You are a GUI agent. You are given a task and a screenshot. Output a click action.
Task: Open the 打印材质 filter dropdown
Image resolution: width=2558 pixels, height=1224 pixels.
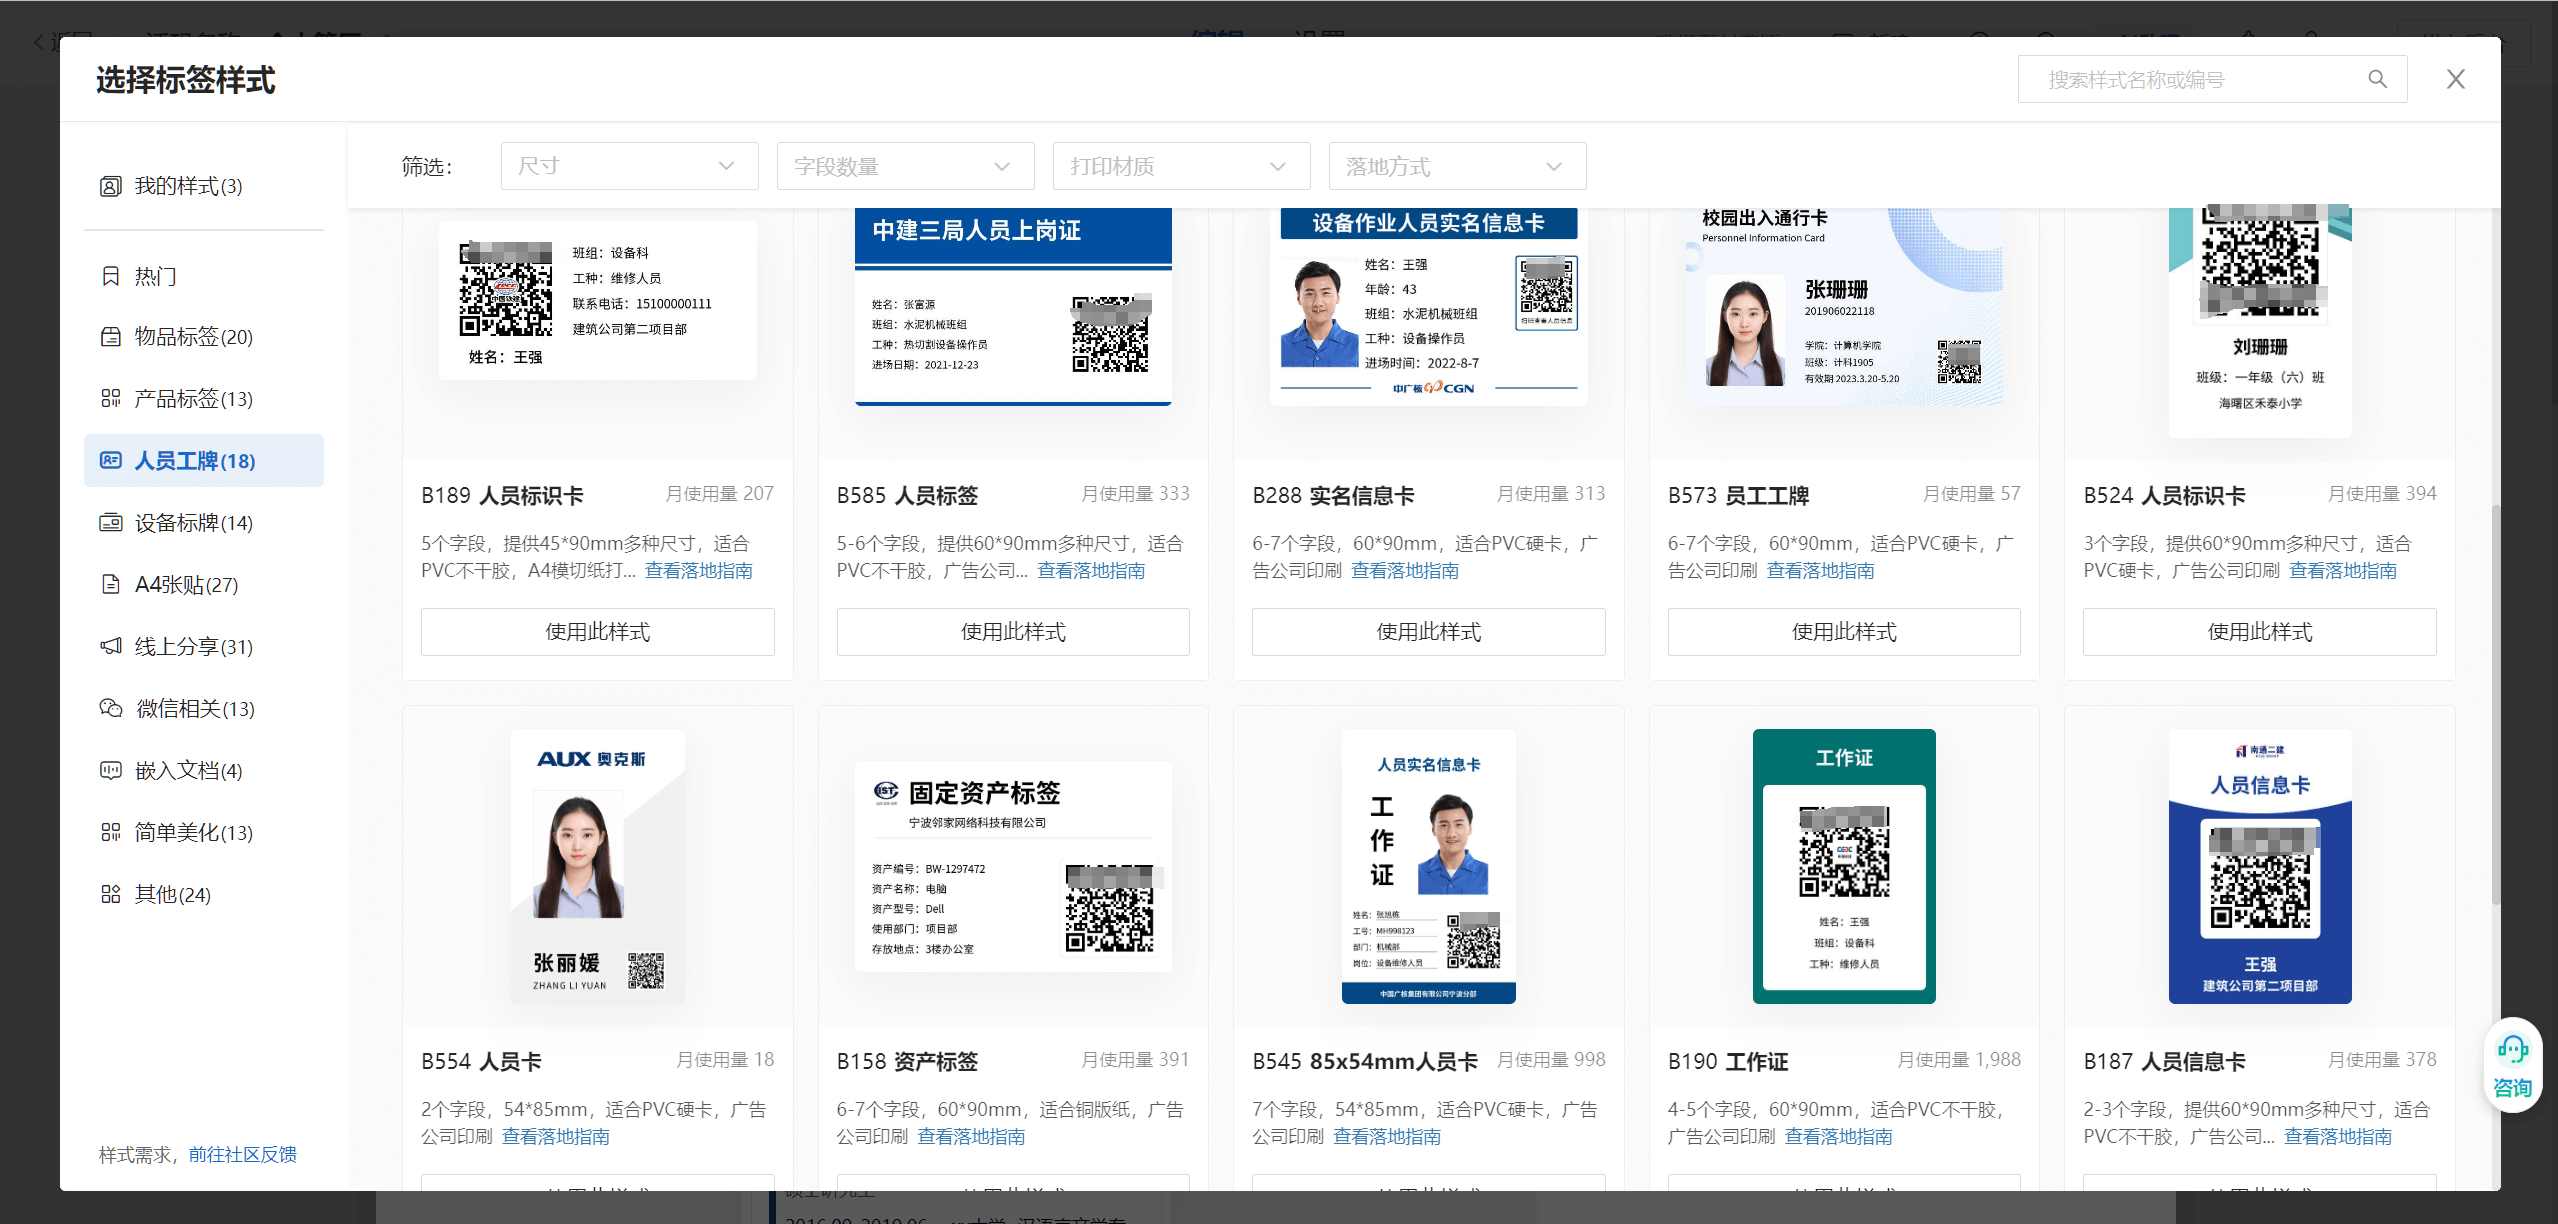[x=1181, y=166]
